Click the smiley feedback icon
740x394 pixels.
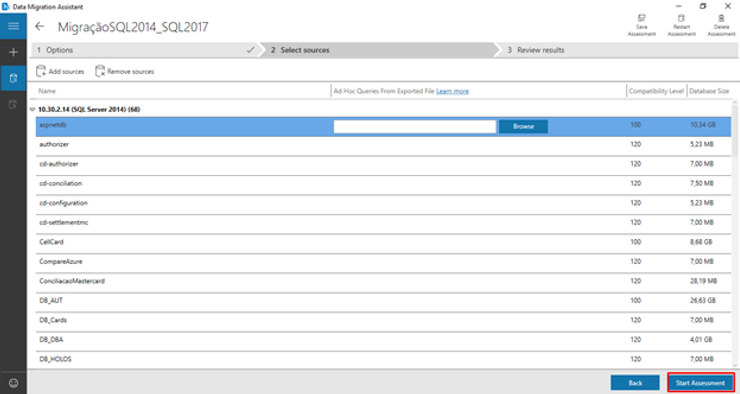point(13,383)
